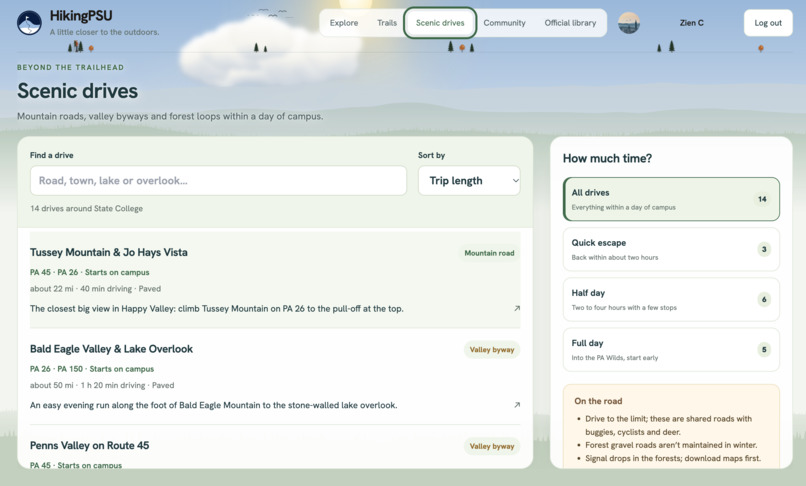Click the count badge 5 on Full day
Screen dimensions: 806x486
coord(764,350)
